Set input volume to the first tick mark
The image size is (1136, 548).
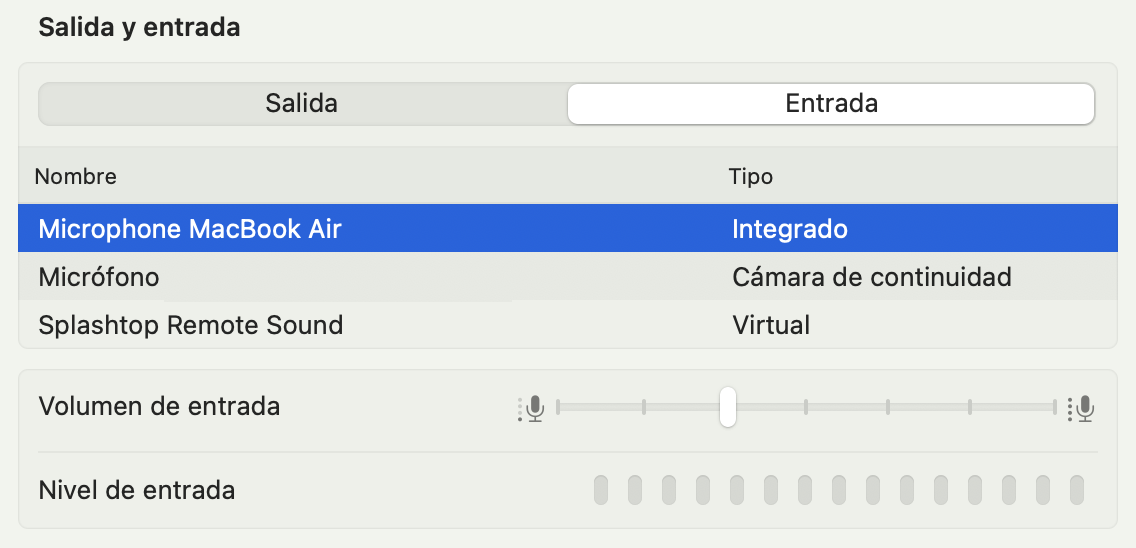pyautogui.click(x=643, y=407)
